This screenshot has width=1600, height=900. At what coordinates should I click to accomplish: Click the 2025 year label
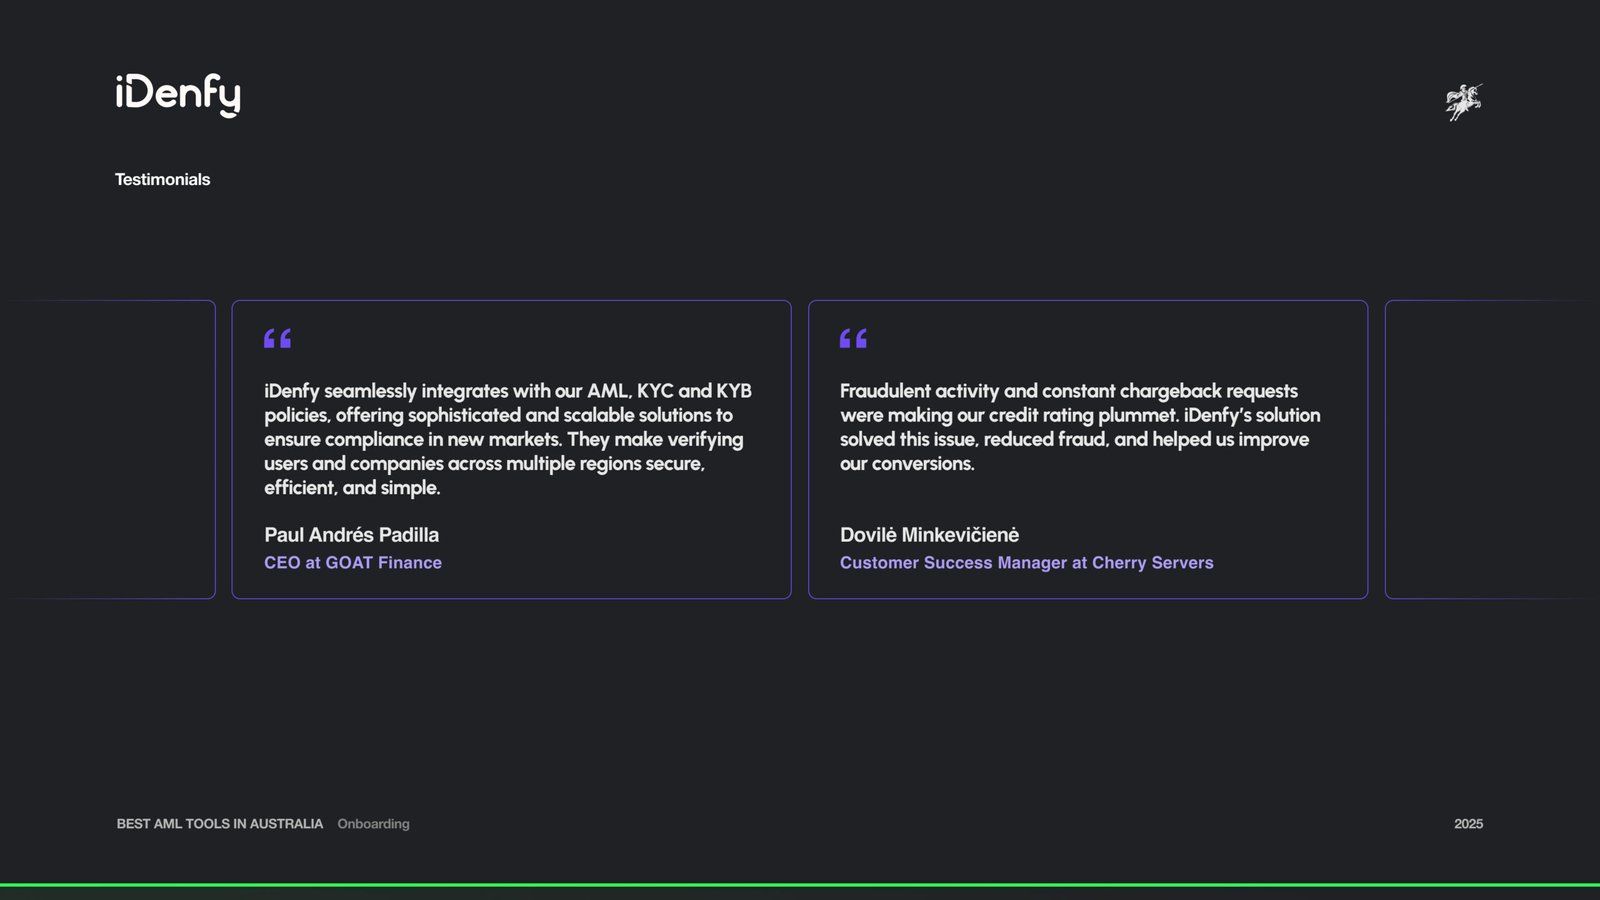click(x=1469, y=824)
